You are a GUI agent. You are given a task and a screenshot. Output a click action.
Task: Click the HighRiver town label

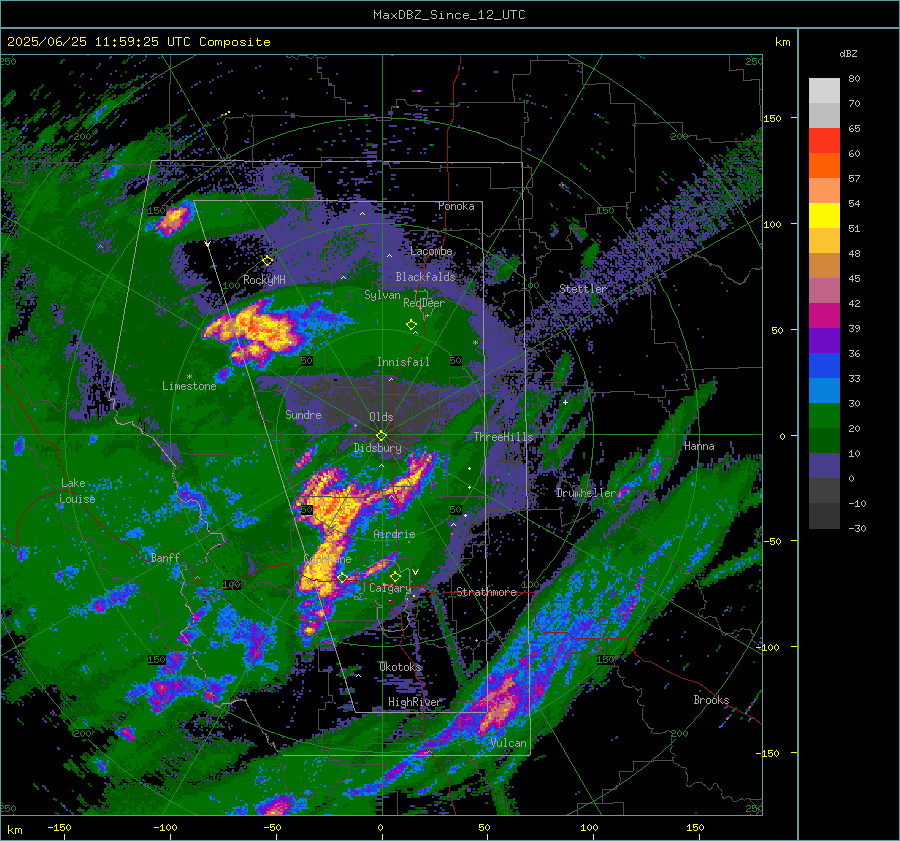pos(414,702)
